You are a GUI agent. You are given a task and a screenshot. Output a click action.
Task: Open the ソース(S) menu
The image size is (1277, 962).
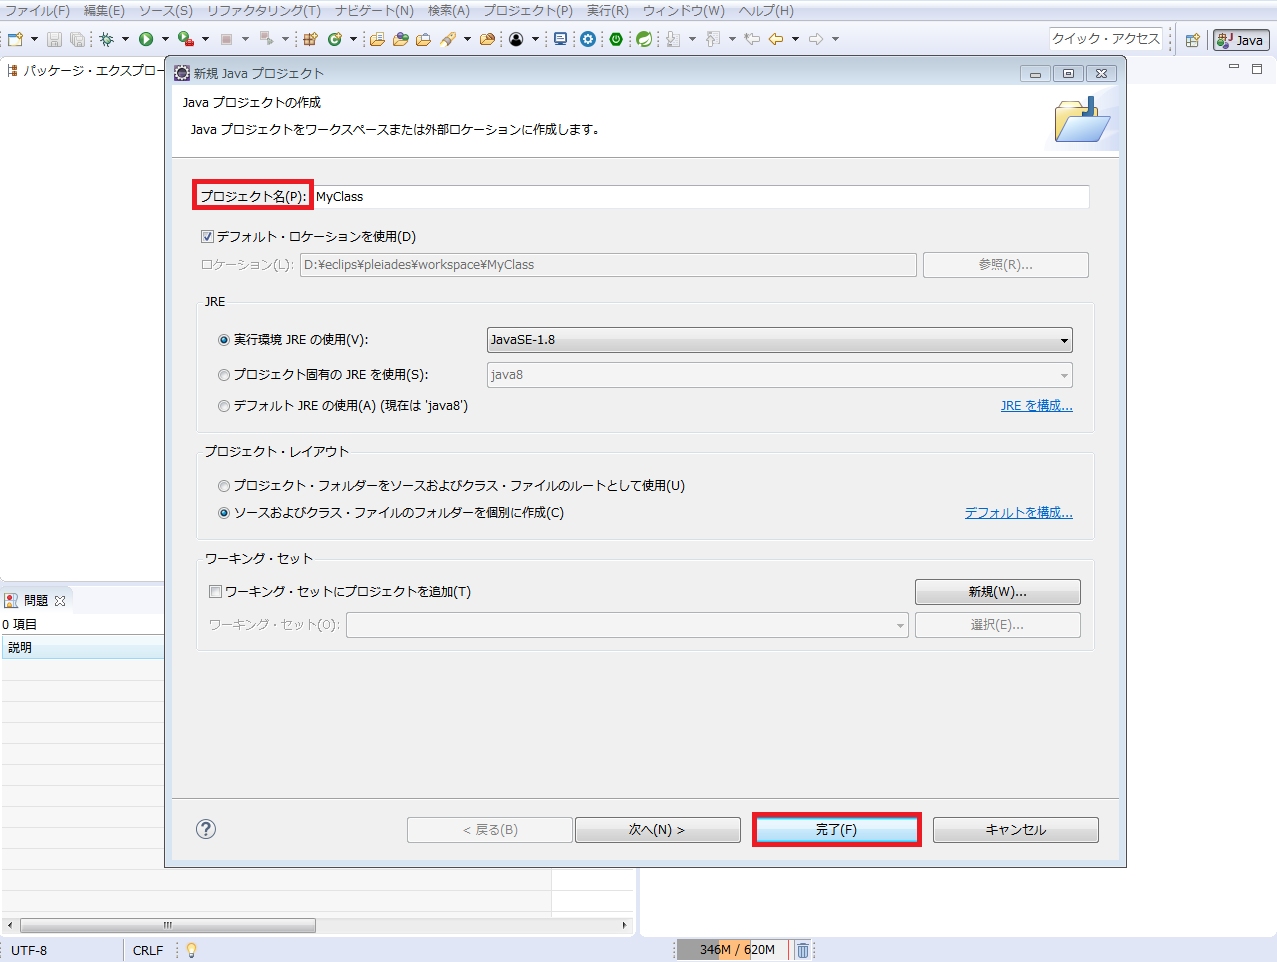[x=165, y=10]
